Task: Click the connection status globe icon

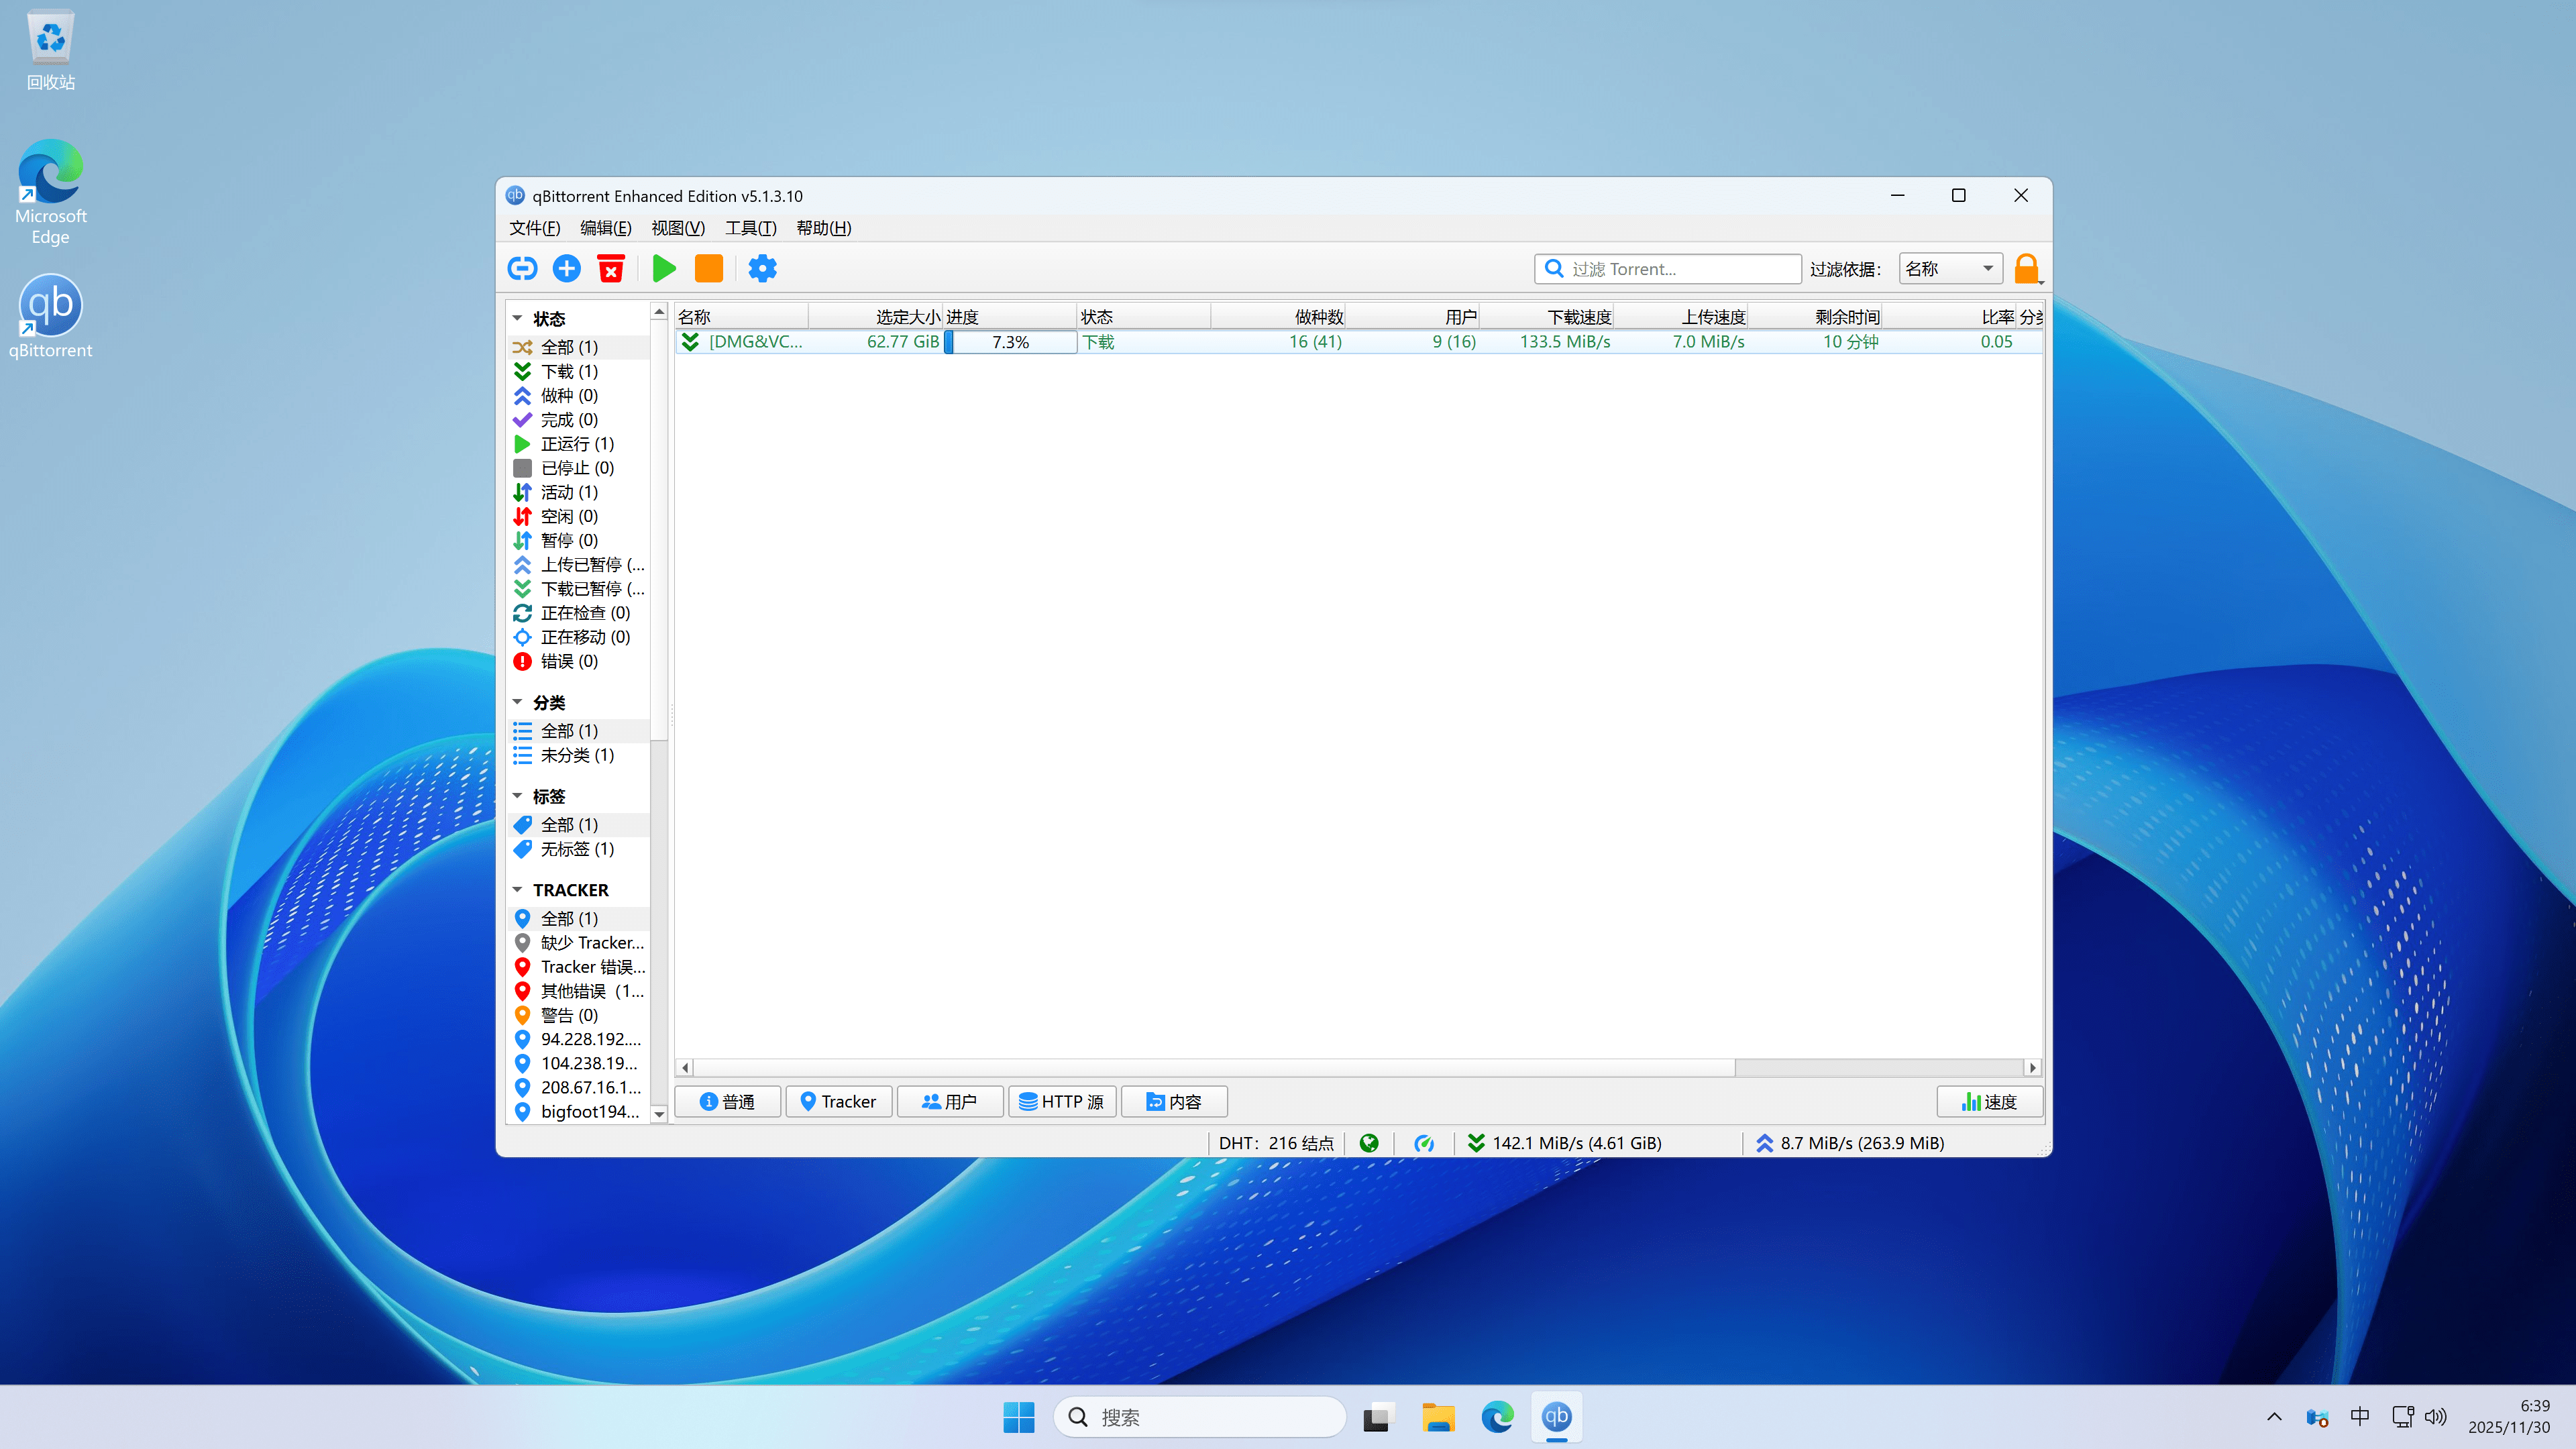Action: 1369,1142
